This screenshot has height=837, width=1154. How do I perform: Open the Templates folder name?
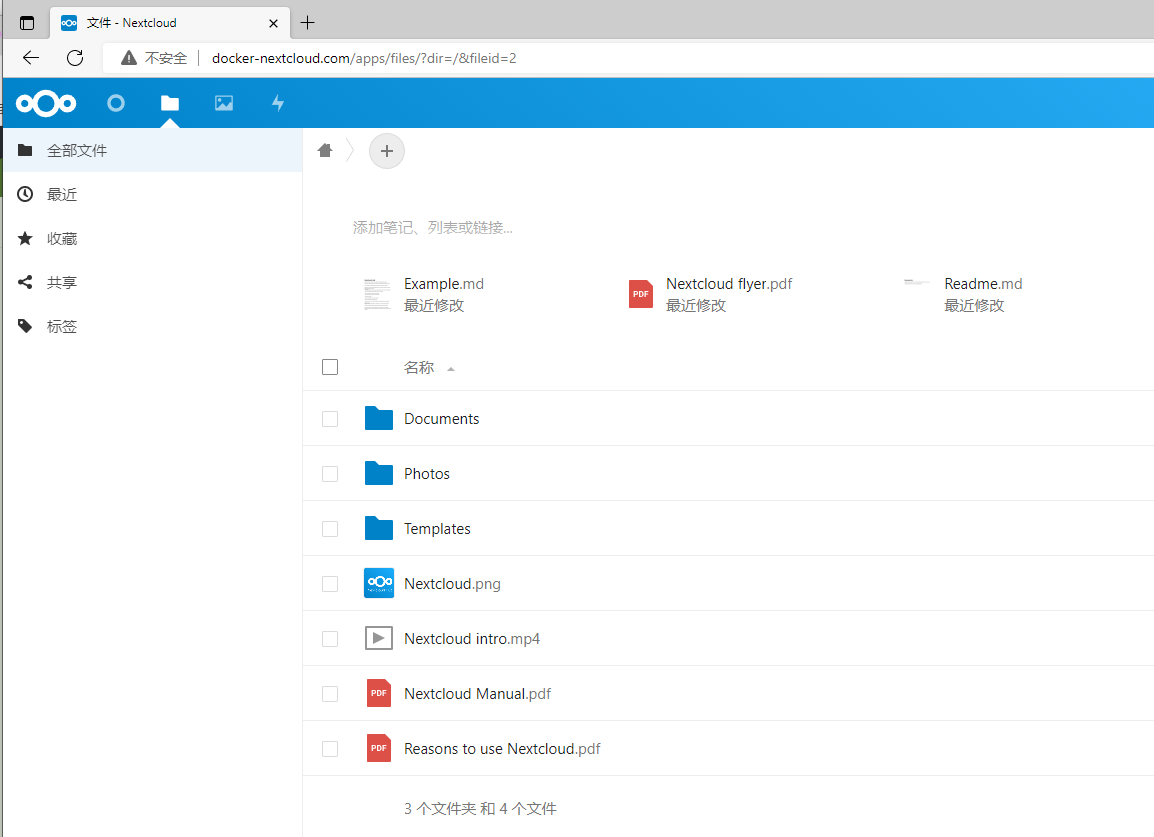pos(437,529)
